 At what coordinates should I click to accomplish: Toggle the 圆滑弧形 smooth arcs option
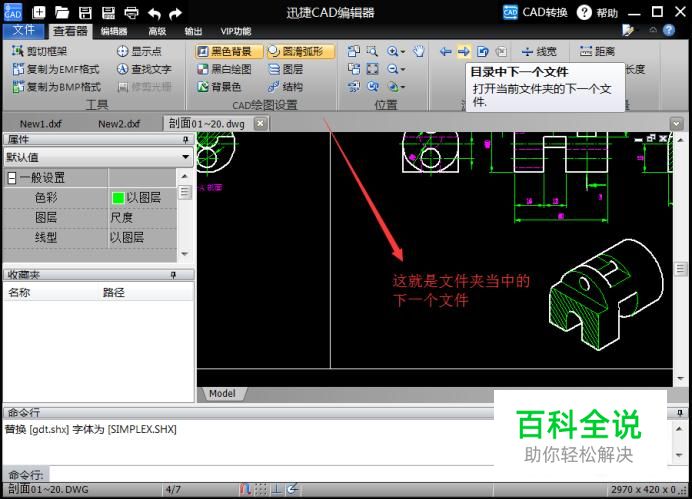pos(301,51)
